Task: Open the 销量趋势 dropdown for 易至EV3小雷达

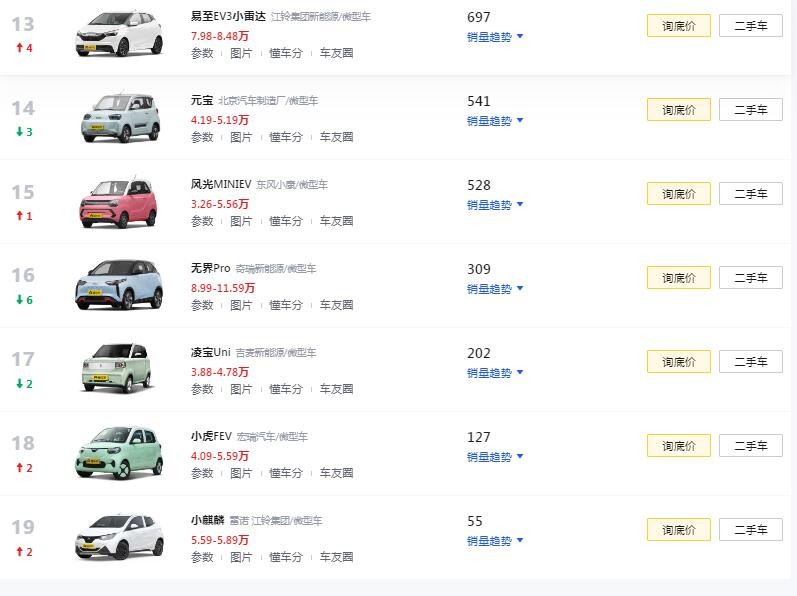Action: (495, 37)
